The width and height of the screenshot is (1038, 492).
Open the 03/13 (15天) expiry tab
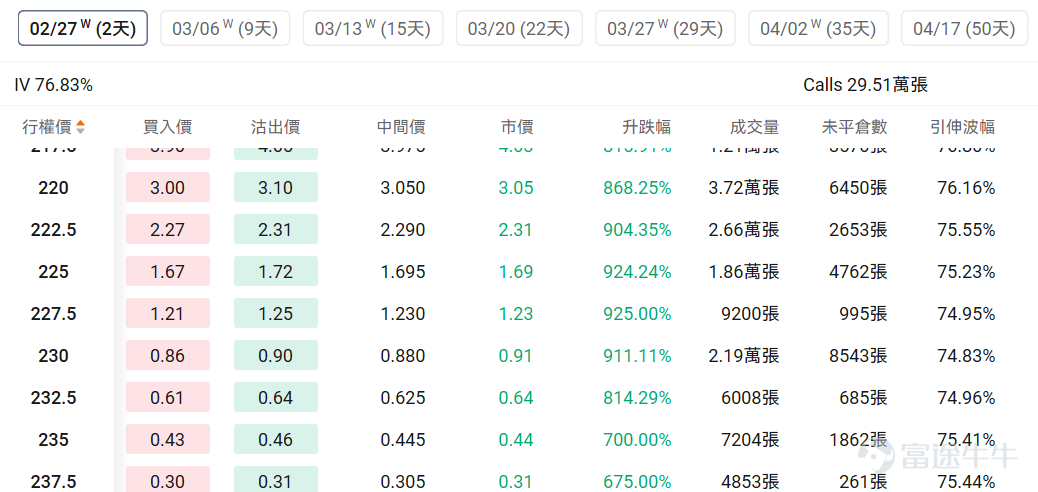point(373,28)
